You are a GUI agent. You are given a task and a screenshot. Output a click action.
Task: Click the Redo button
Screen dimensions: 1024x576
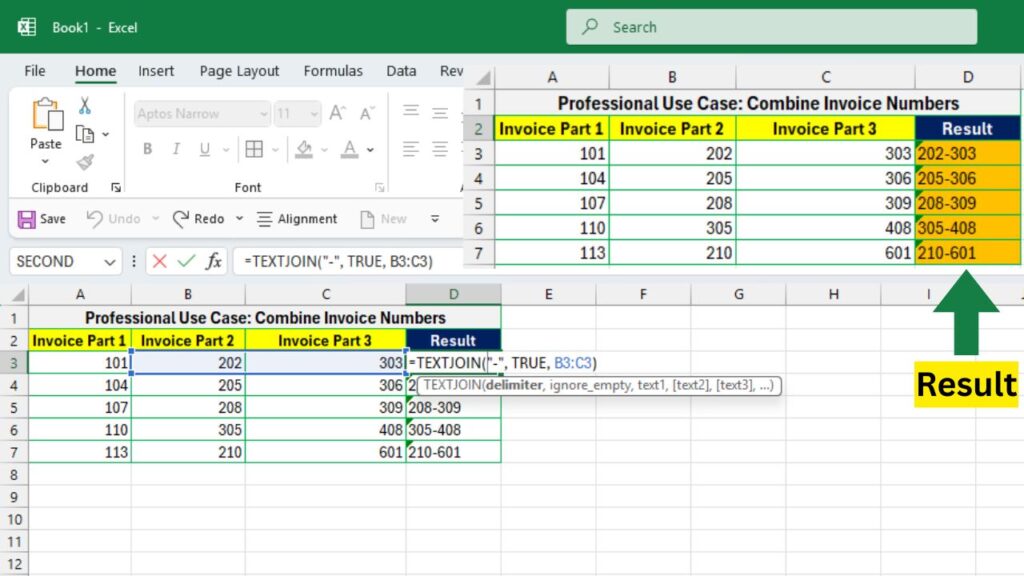199,219
